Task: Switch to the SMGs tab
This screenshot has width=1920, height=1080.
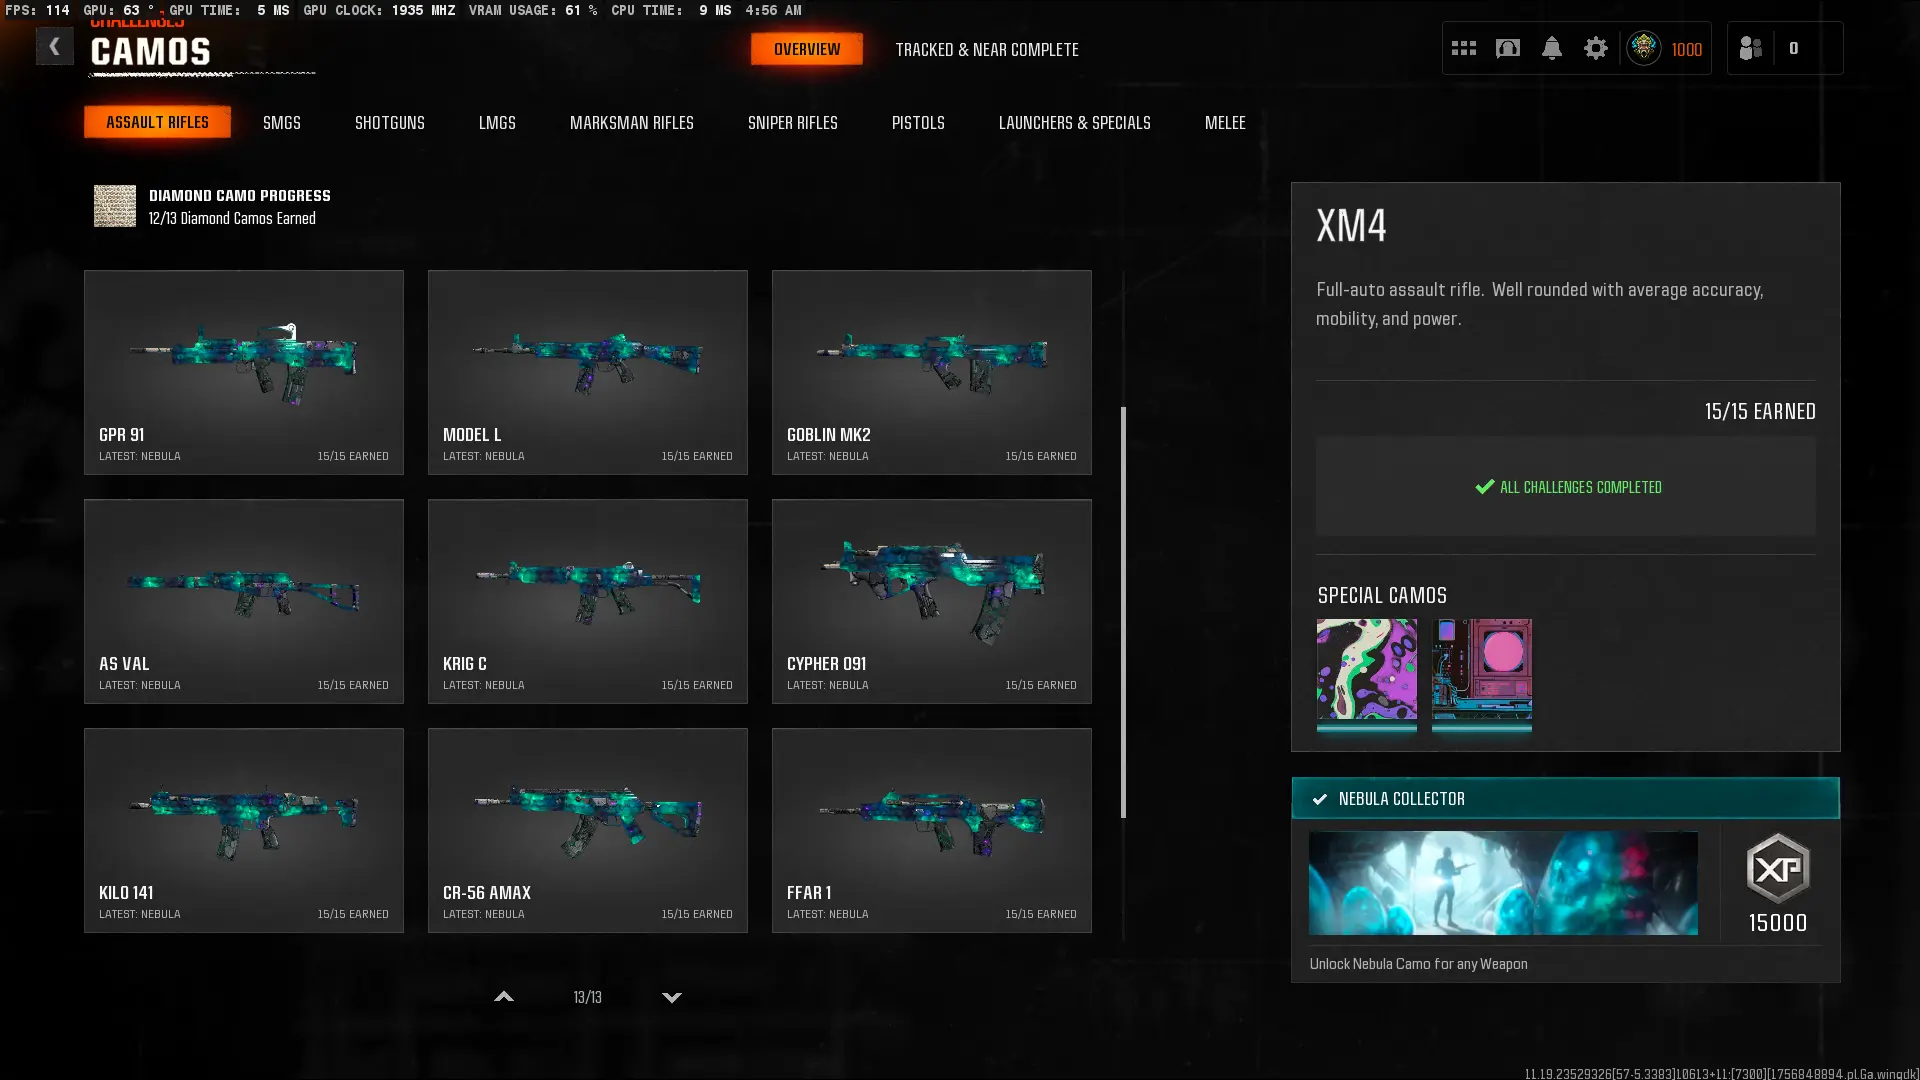Action: pos(281,122)
